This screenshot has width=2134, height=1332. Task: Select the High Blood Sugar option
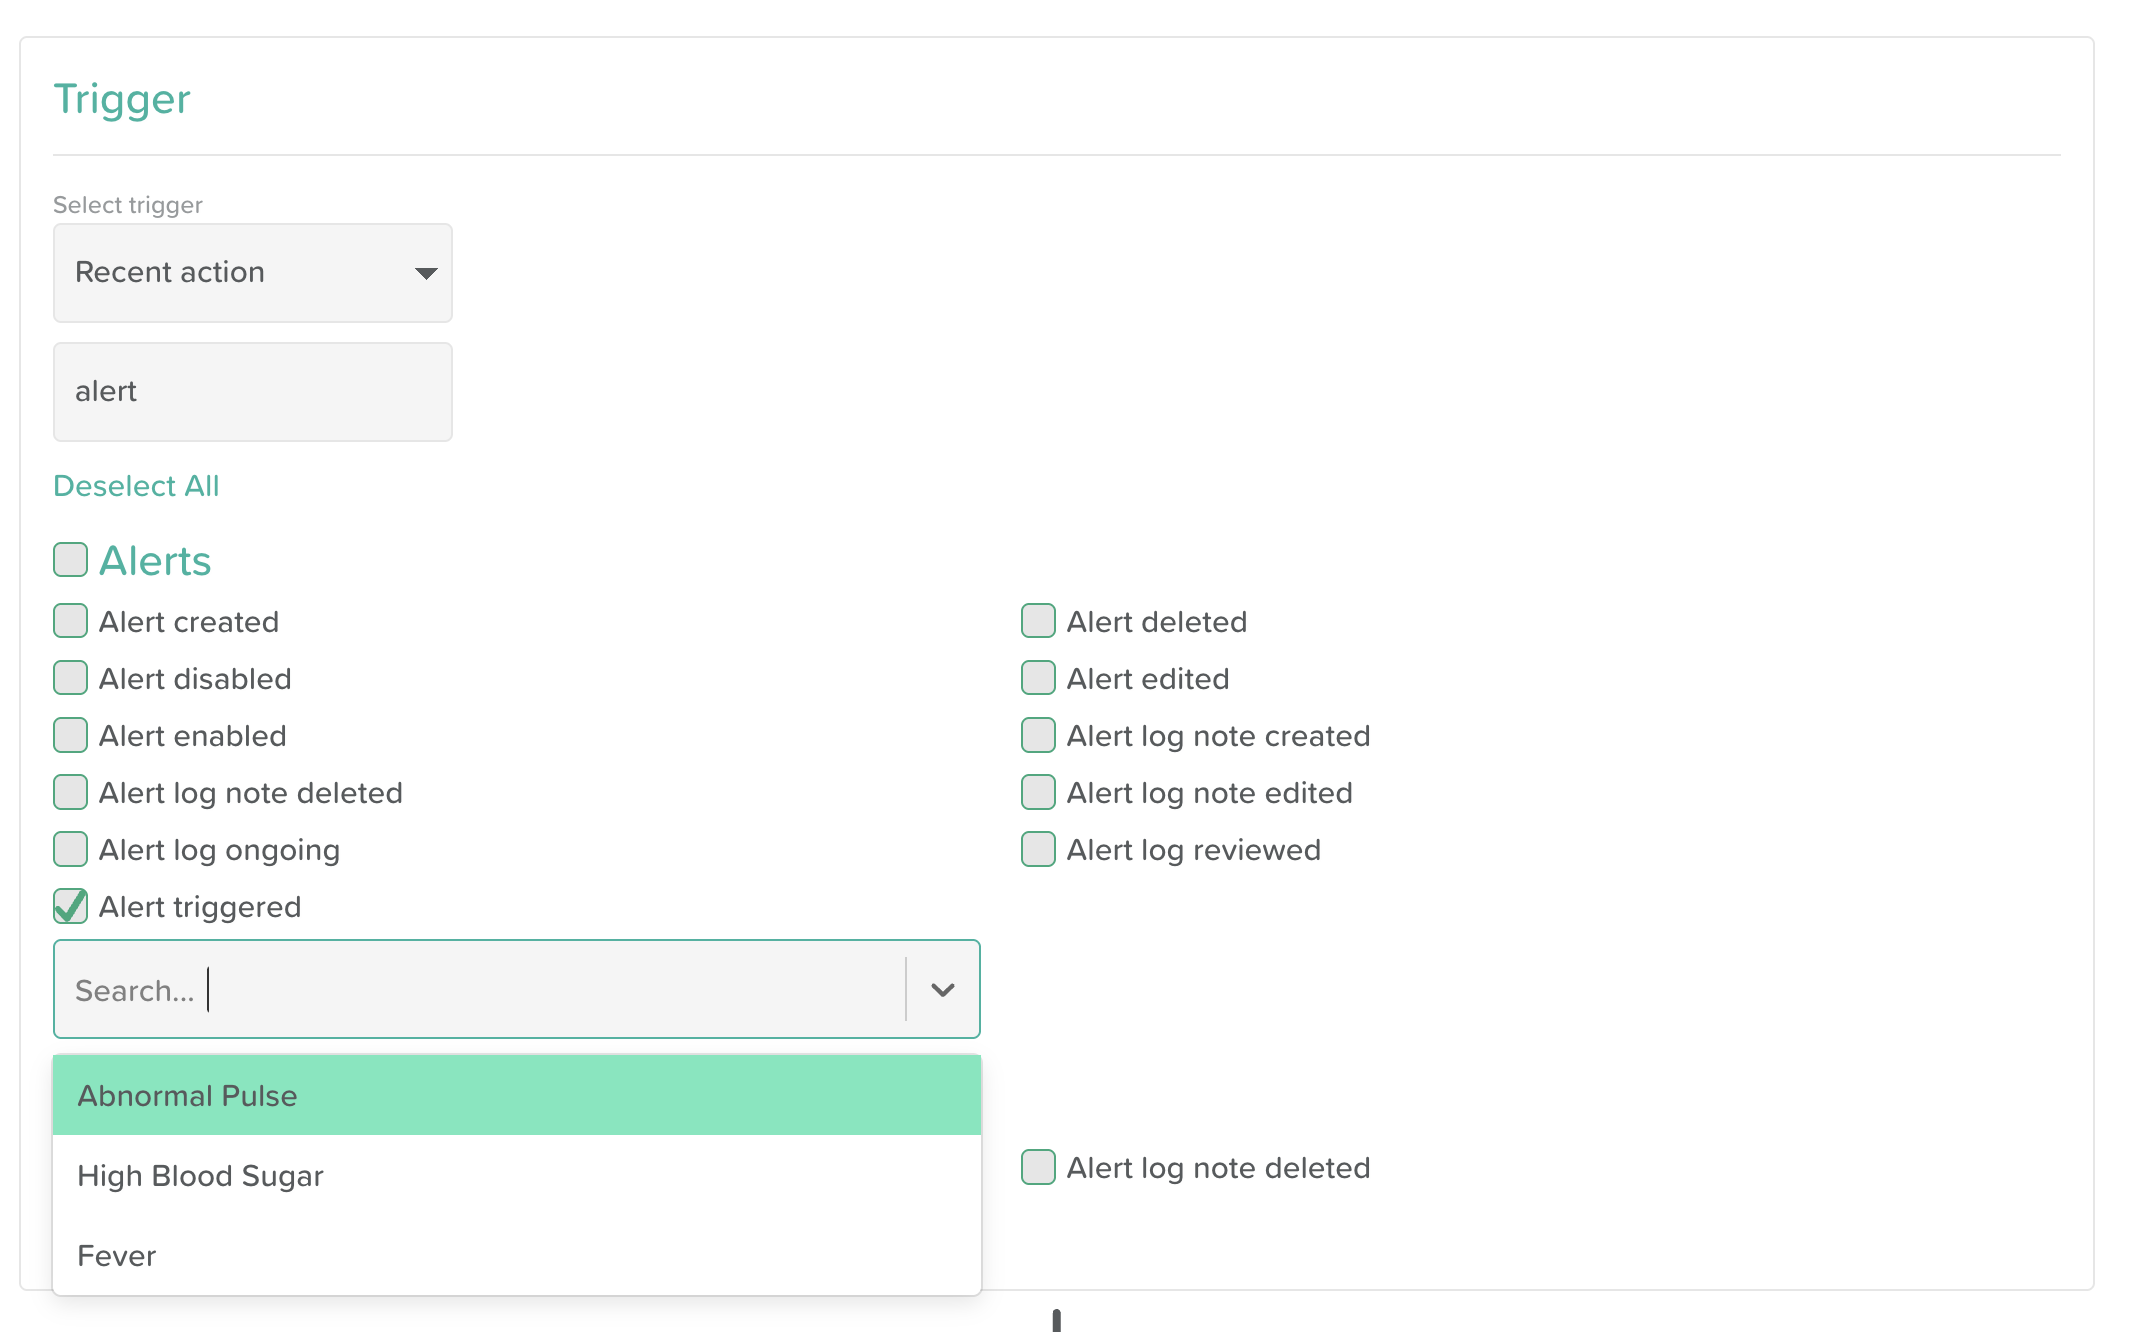(516, 1176)
